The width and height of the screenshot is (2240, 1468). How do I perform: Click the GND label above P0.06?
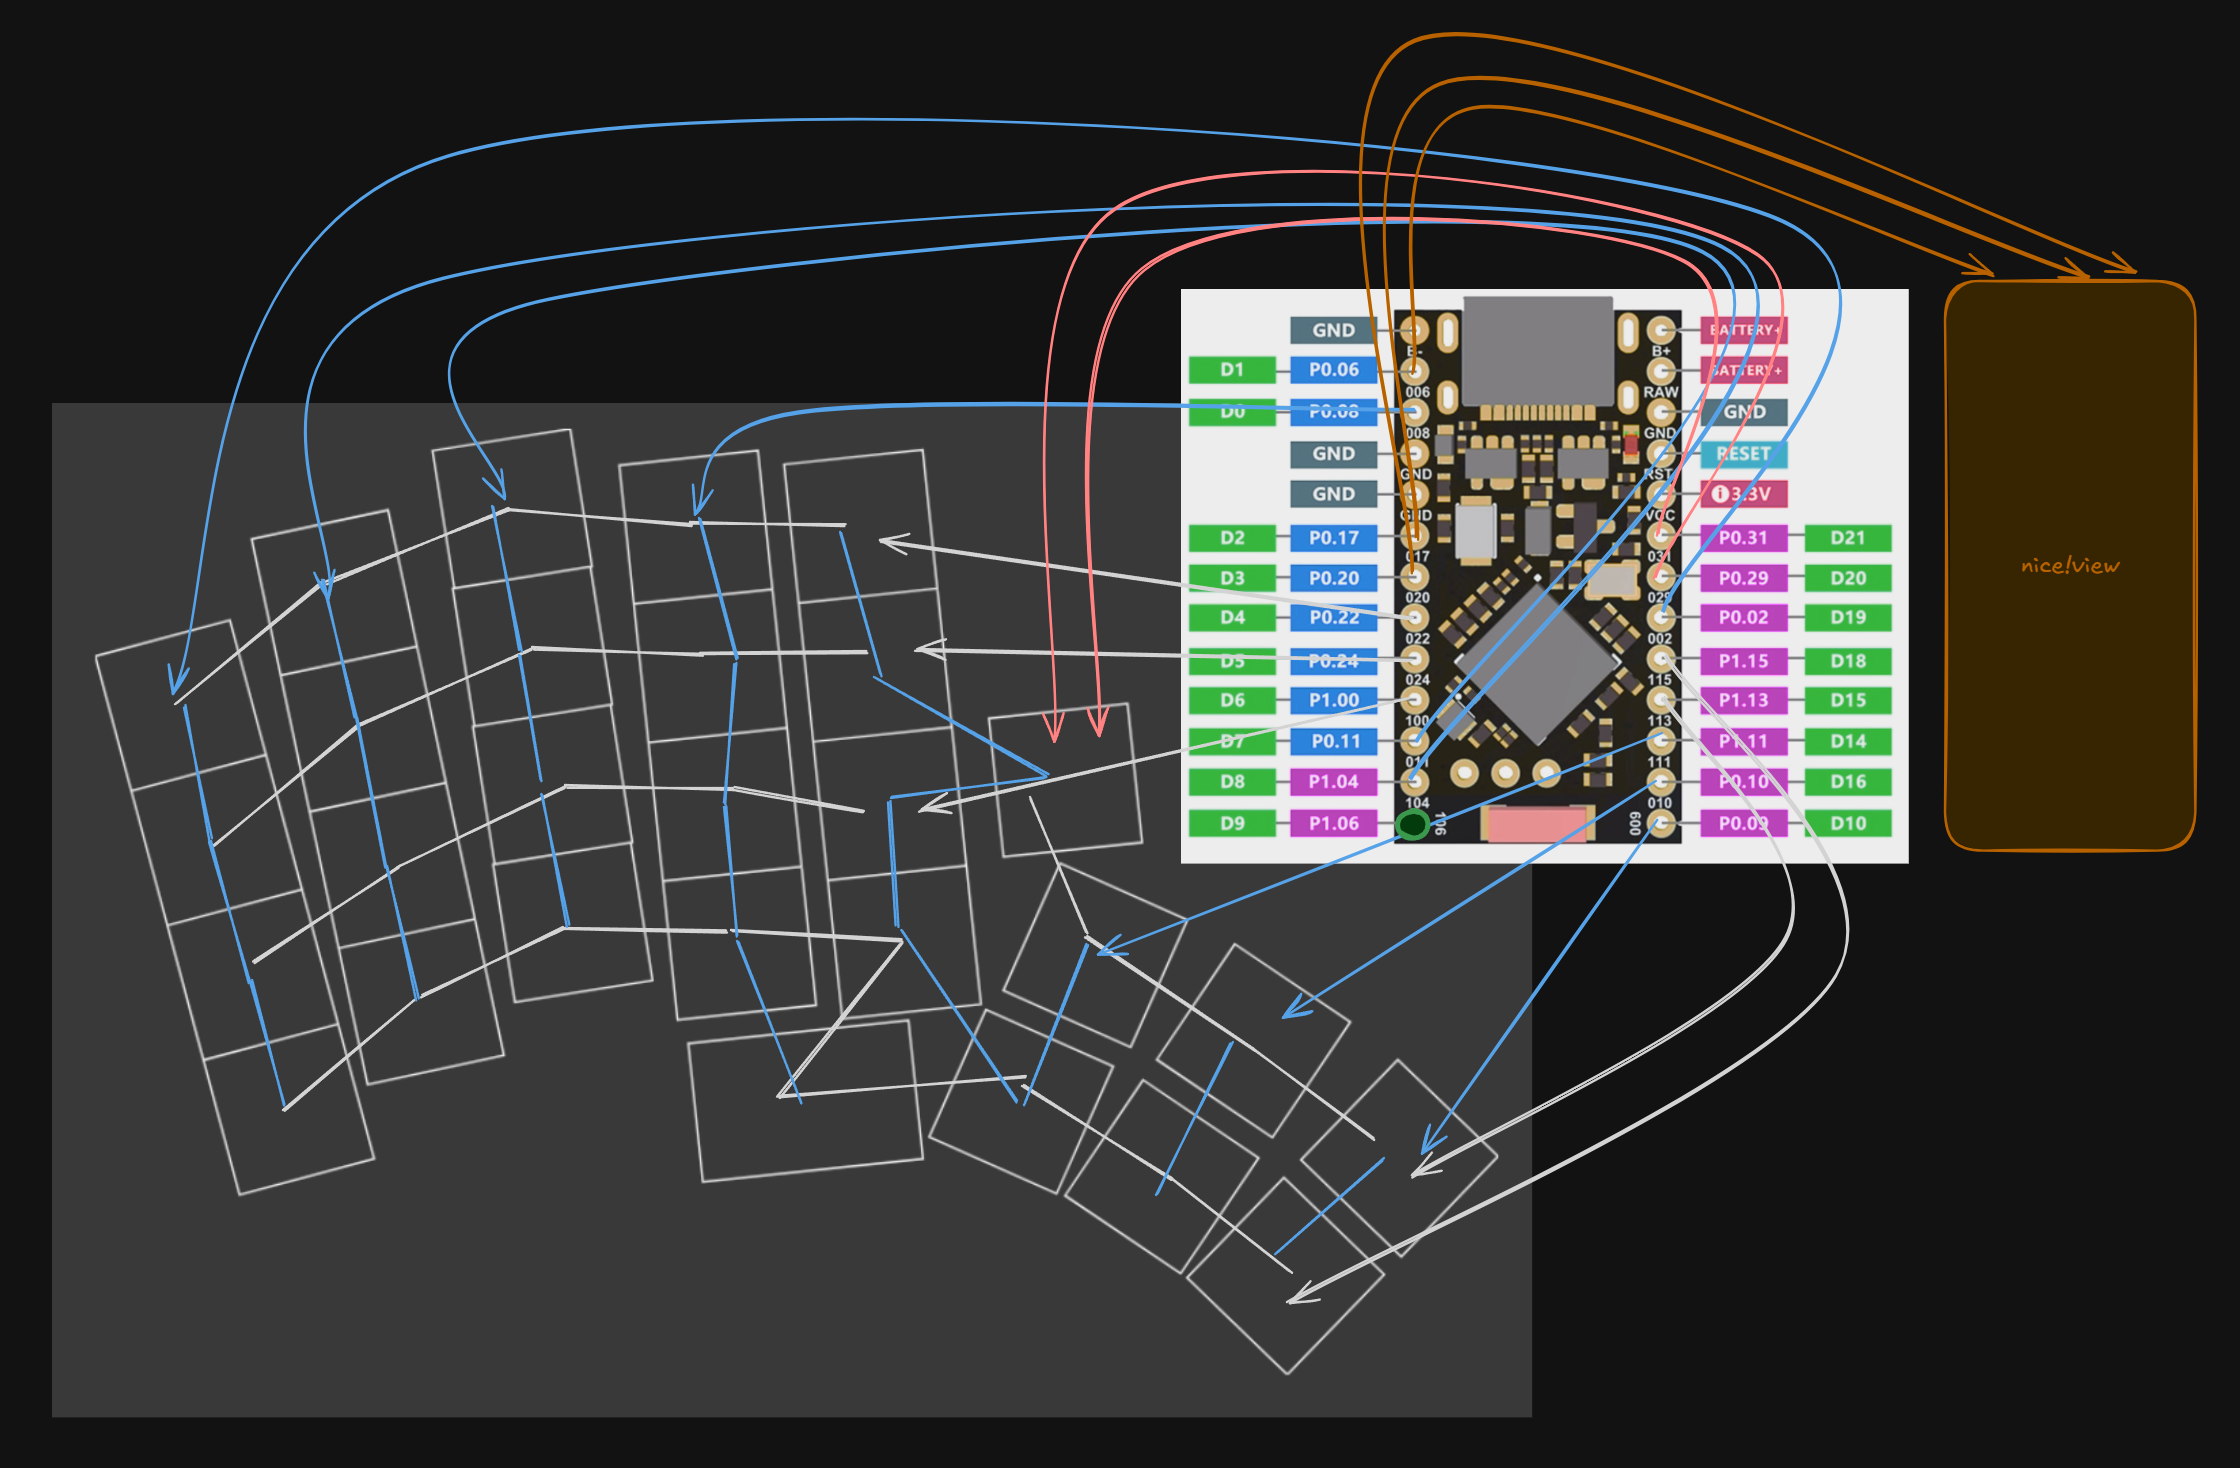point(1333,330)
